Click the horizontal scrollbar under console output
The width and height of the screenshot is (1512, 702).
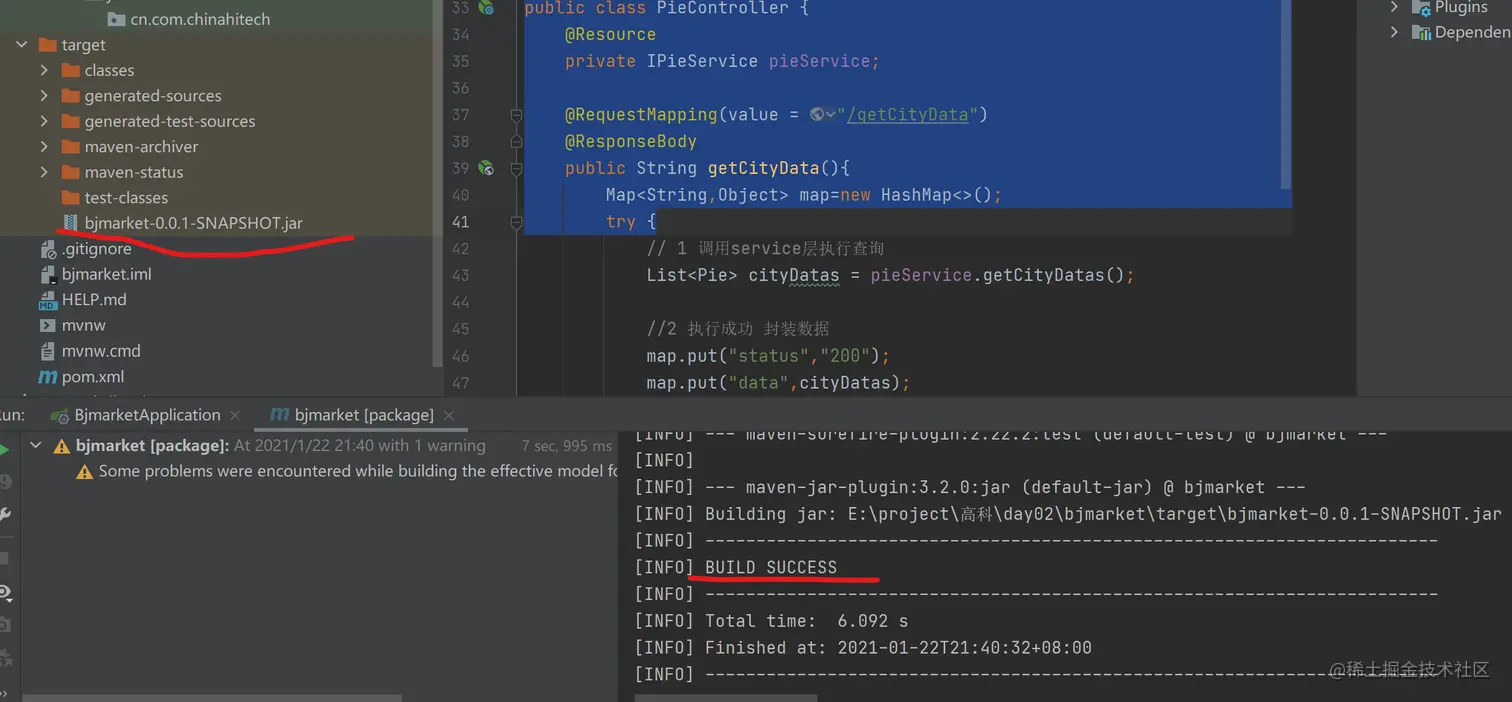point(725,698)
